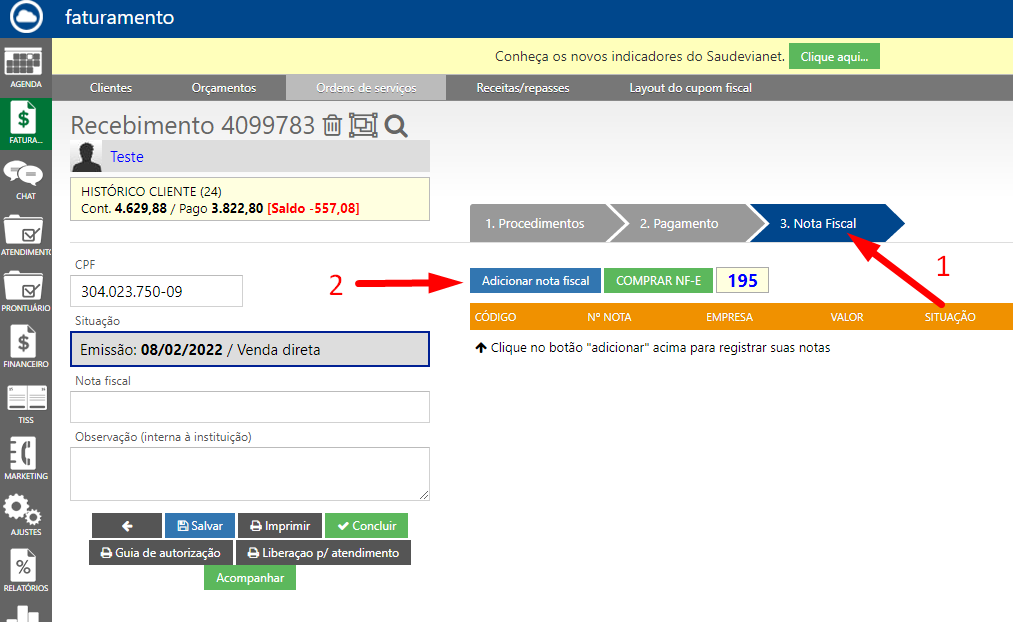This screenshot has height=622, width=1013.
Task: Click the Imprimir button
Action: tap(280, 526)
